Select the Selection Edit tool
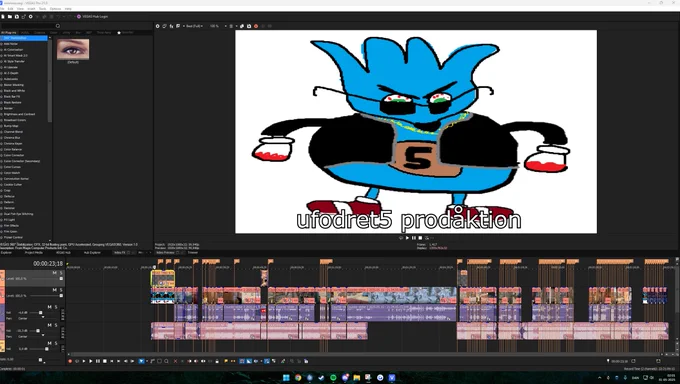The width and height of the screenshot is (680, 384). click(x=159, y=361)
